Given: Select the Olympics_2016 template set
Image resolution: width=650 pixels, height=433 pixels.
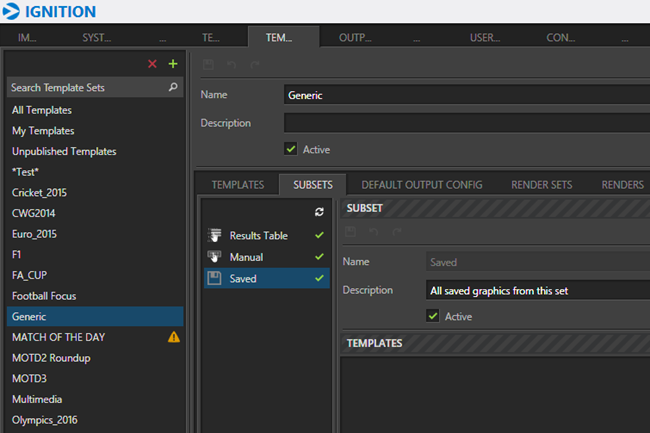Looking at the screenshot, I should [95, 420].
